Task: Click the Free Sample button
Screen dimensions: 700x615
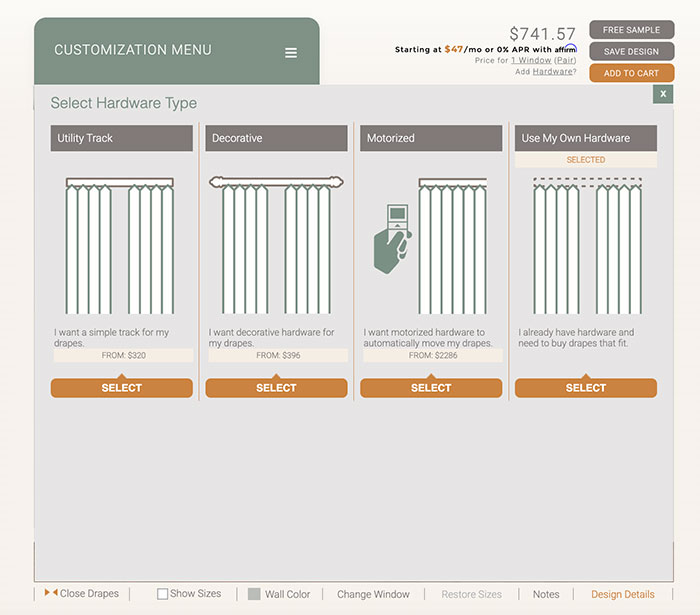Action: 631,30
